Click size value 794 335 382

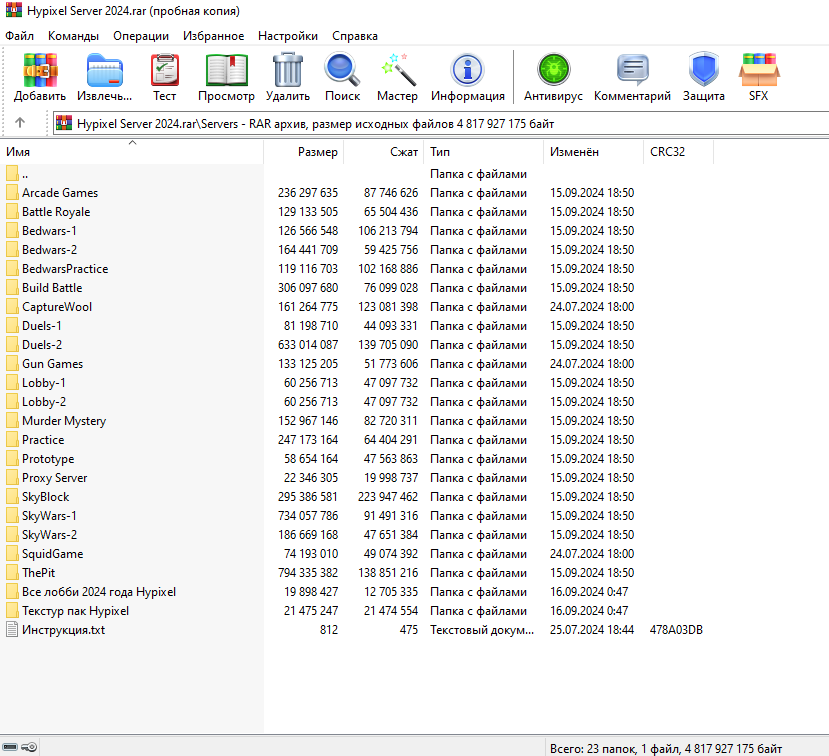(308, 573)
